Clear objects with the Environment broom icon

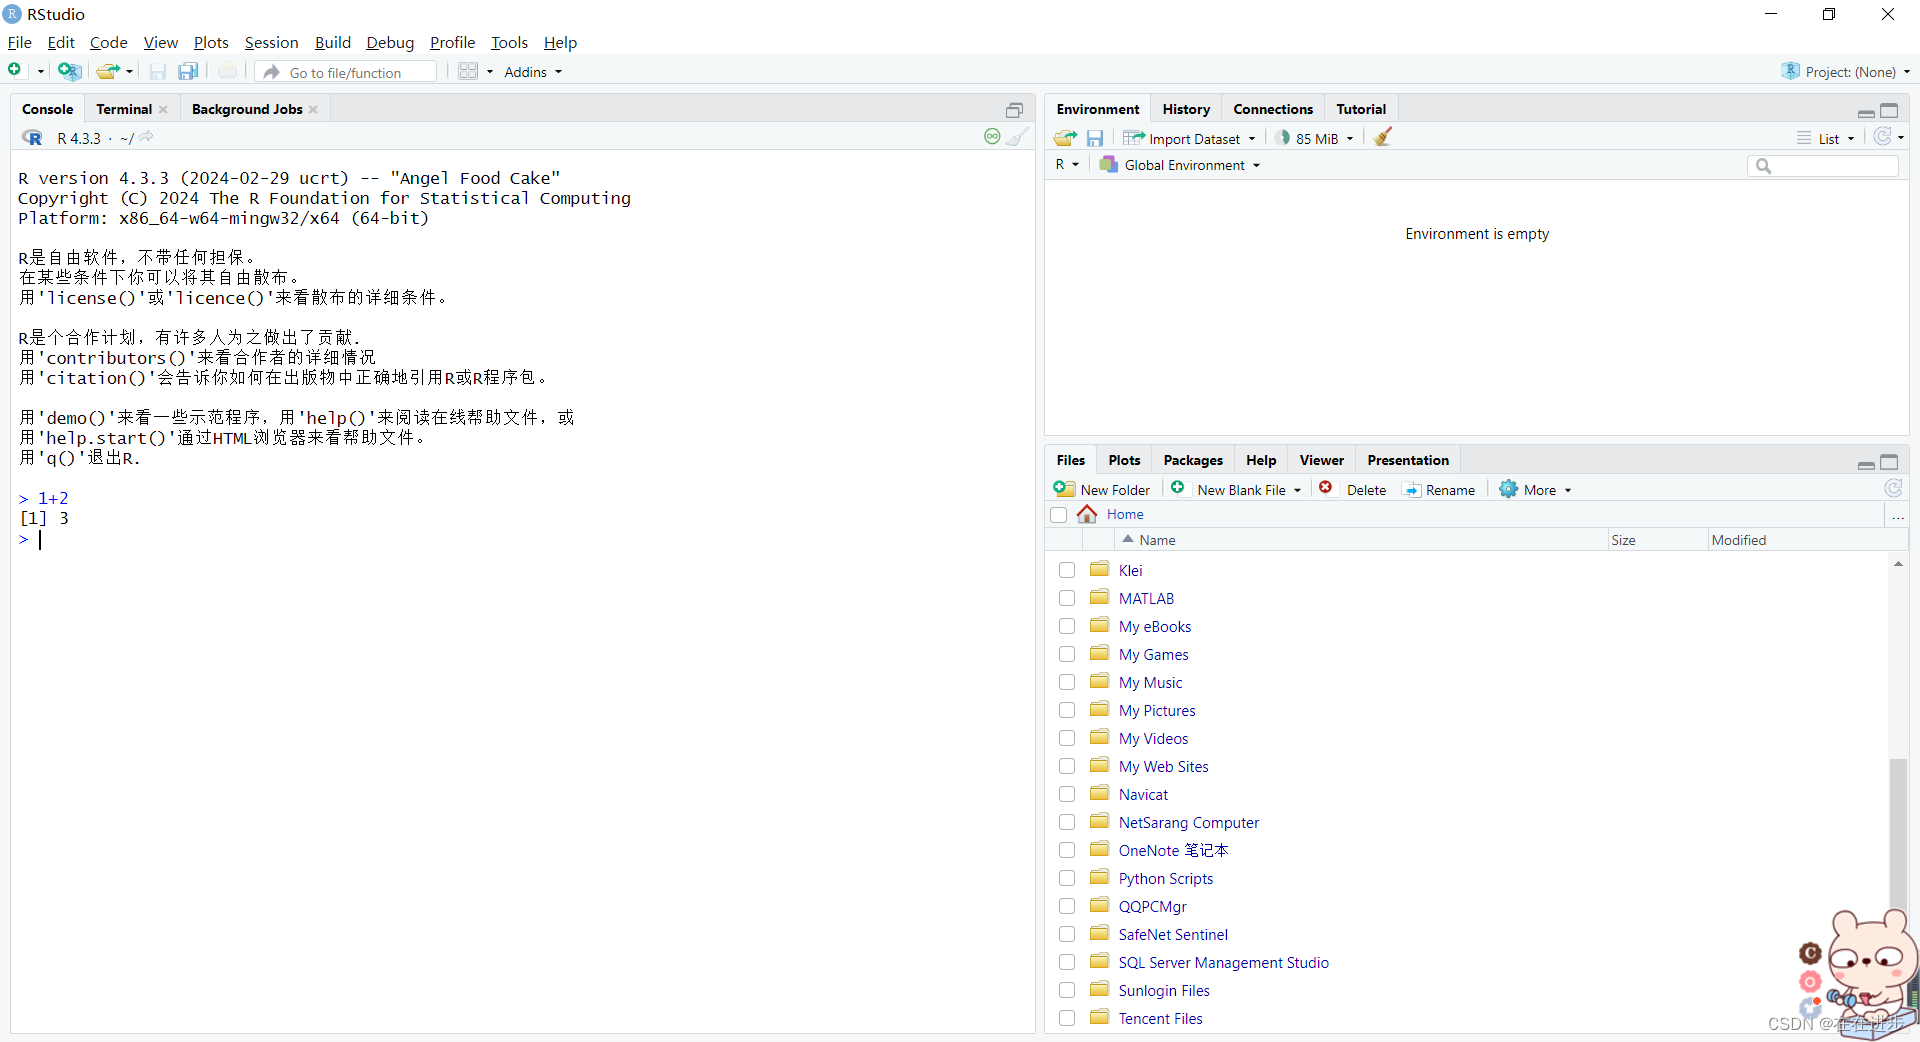click(x=1383, y=138)
